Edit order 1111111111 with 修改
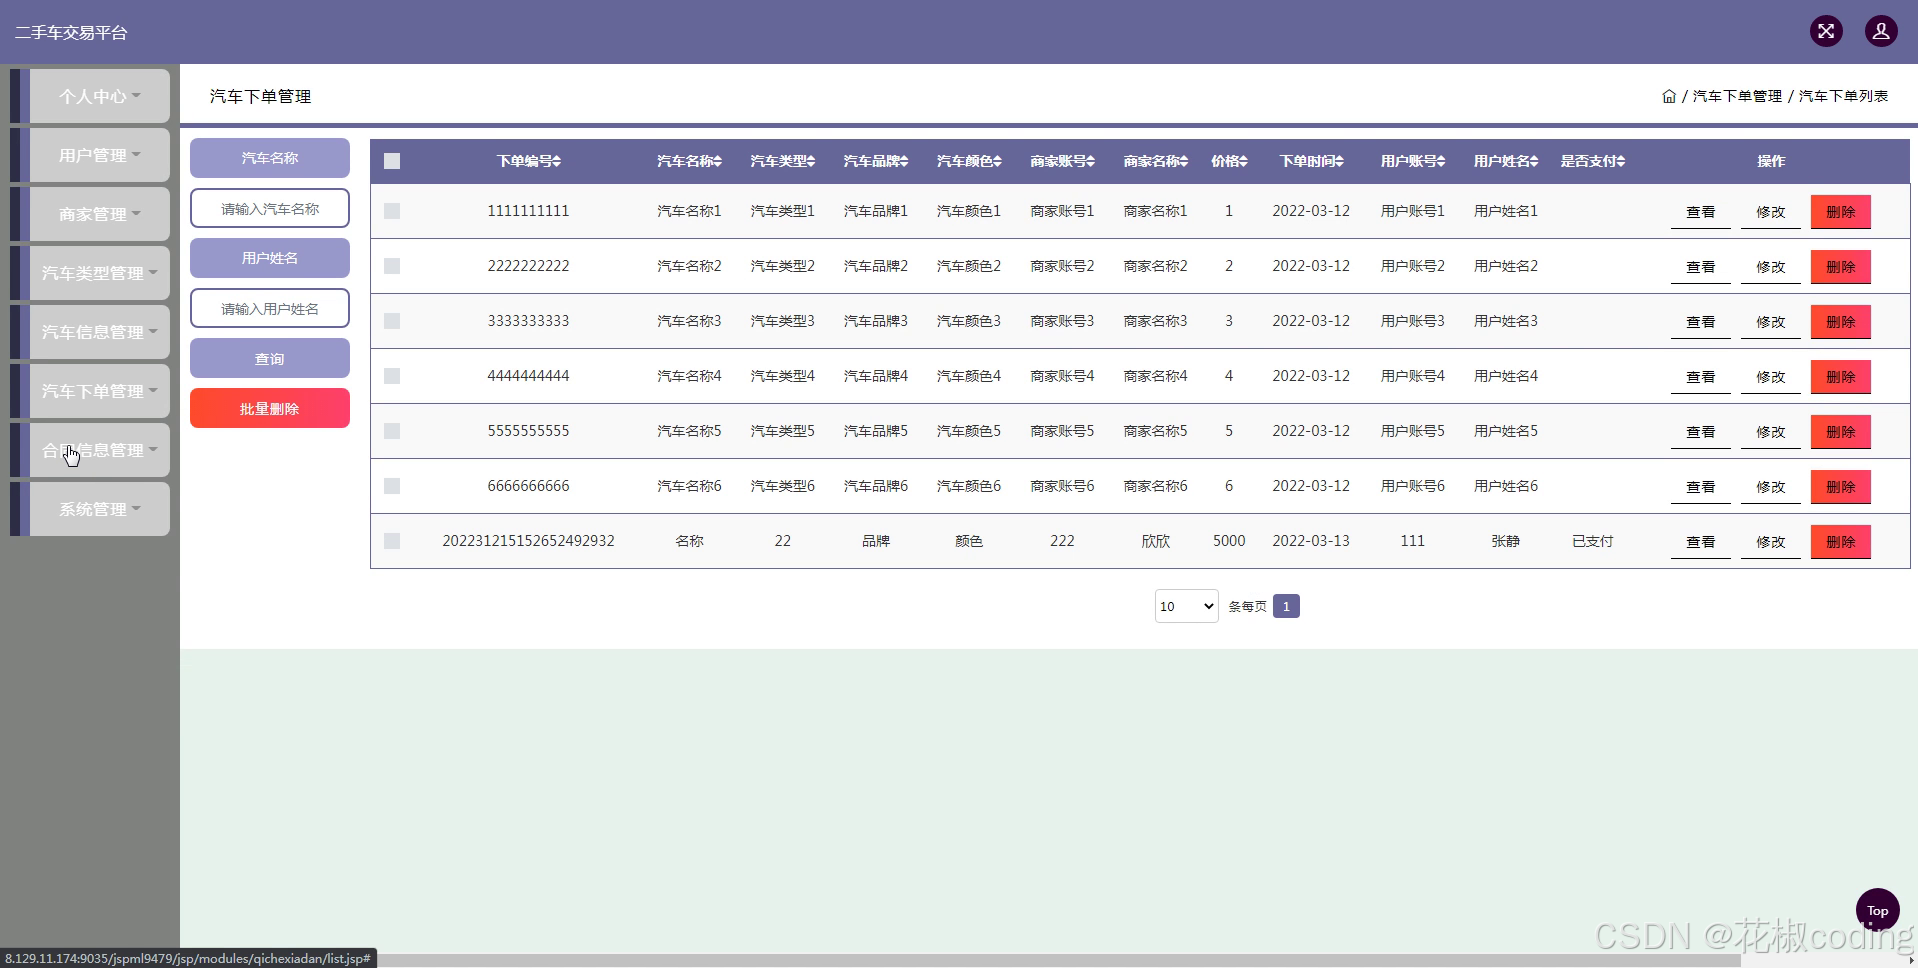1918x968 pixels. click(1770, 212)
